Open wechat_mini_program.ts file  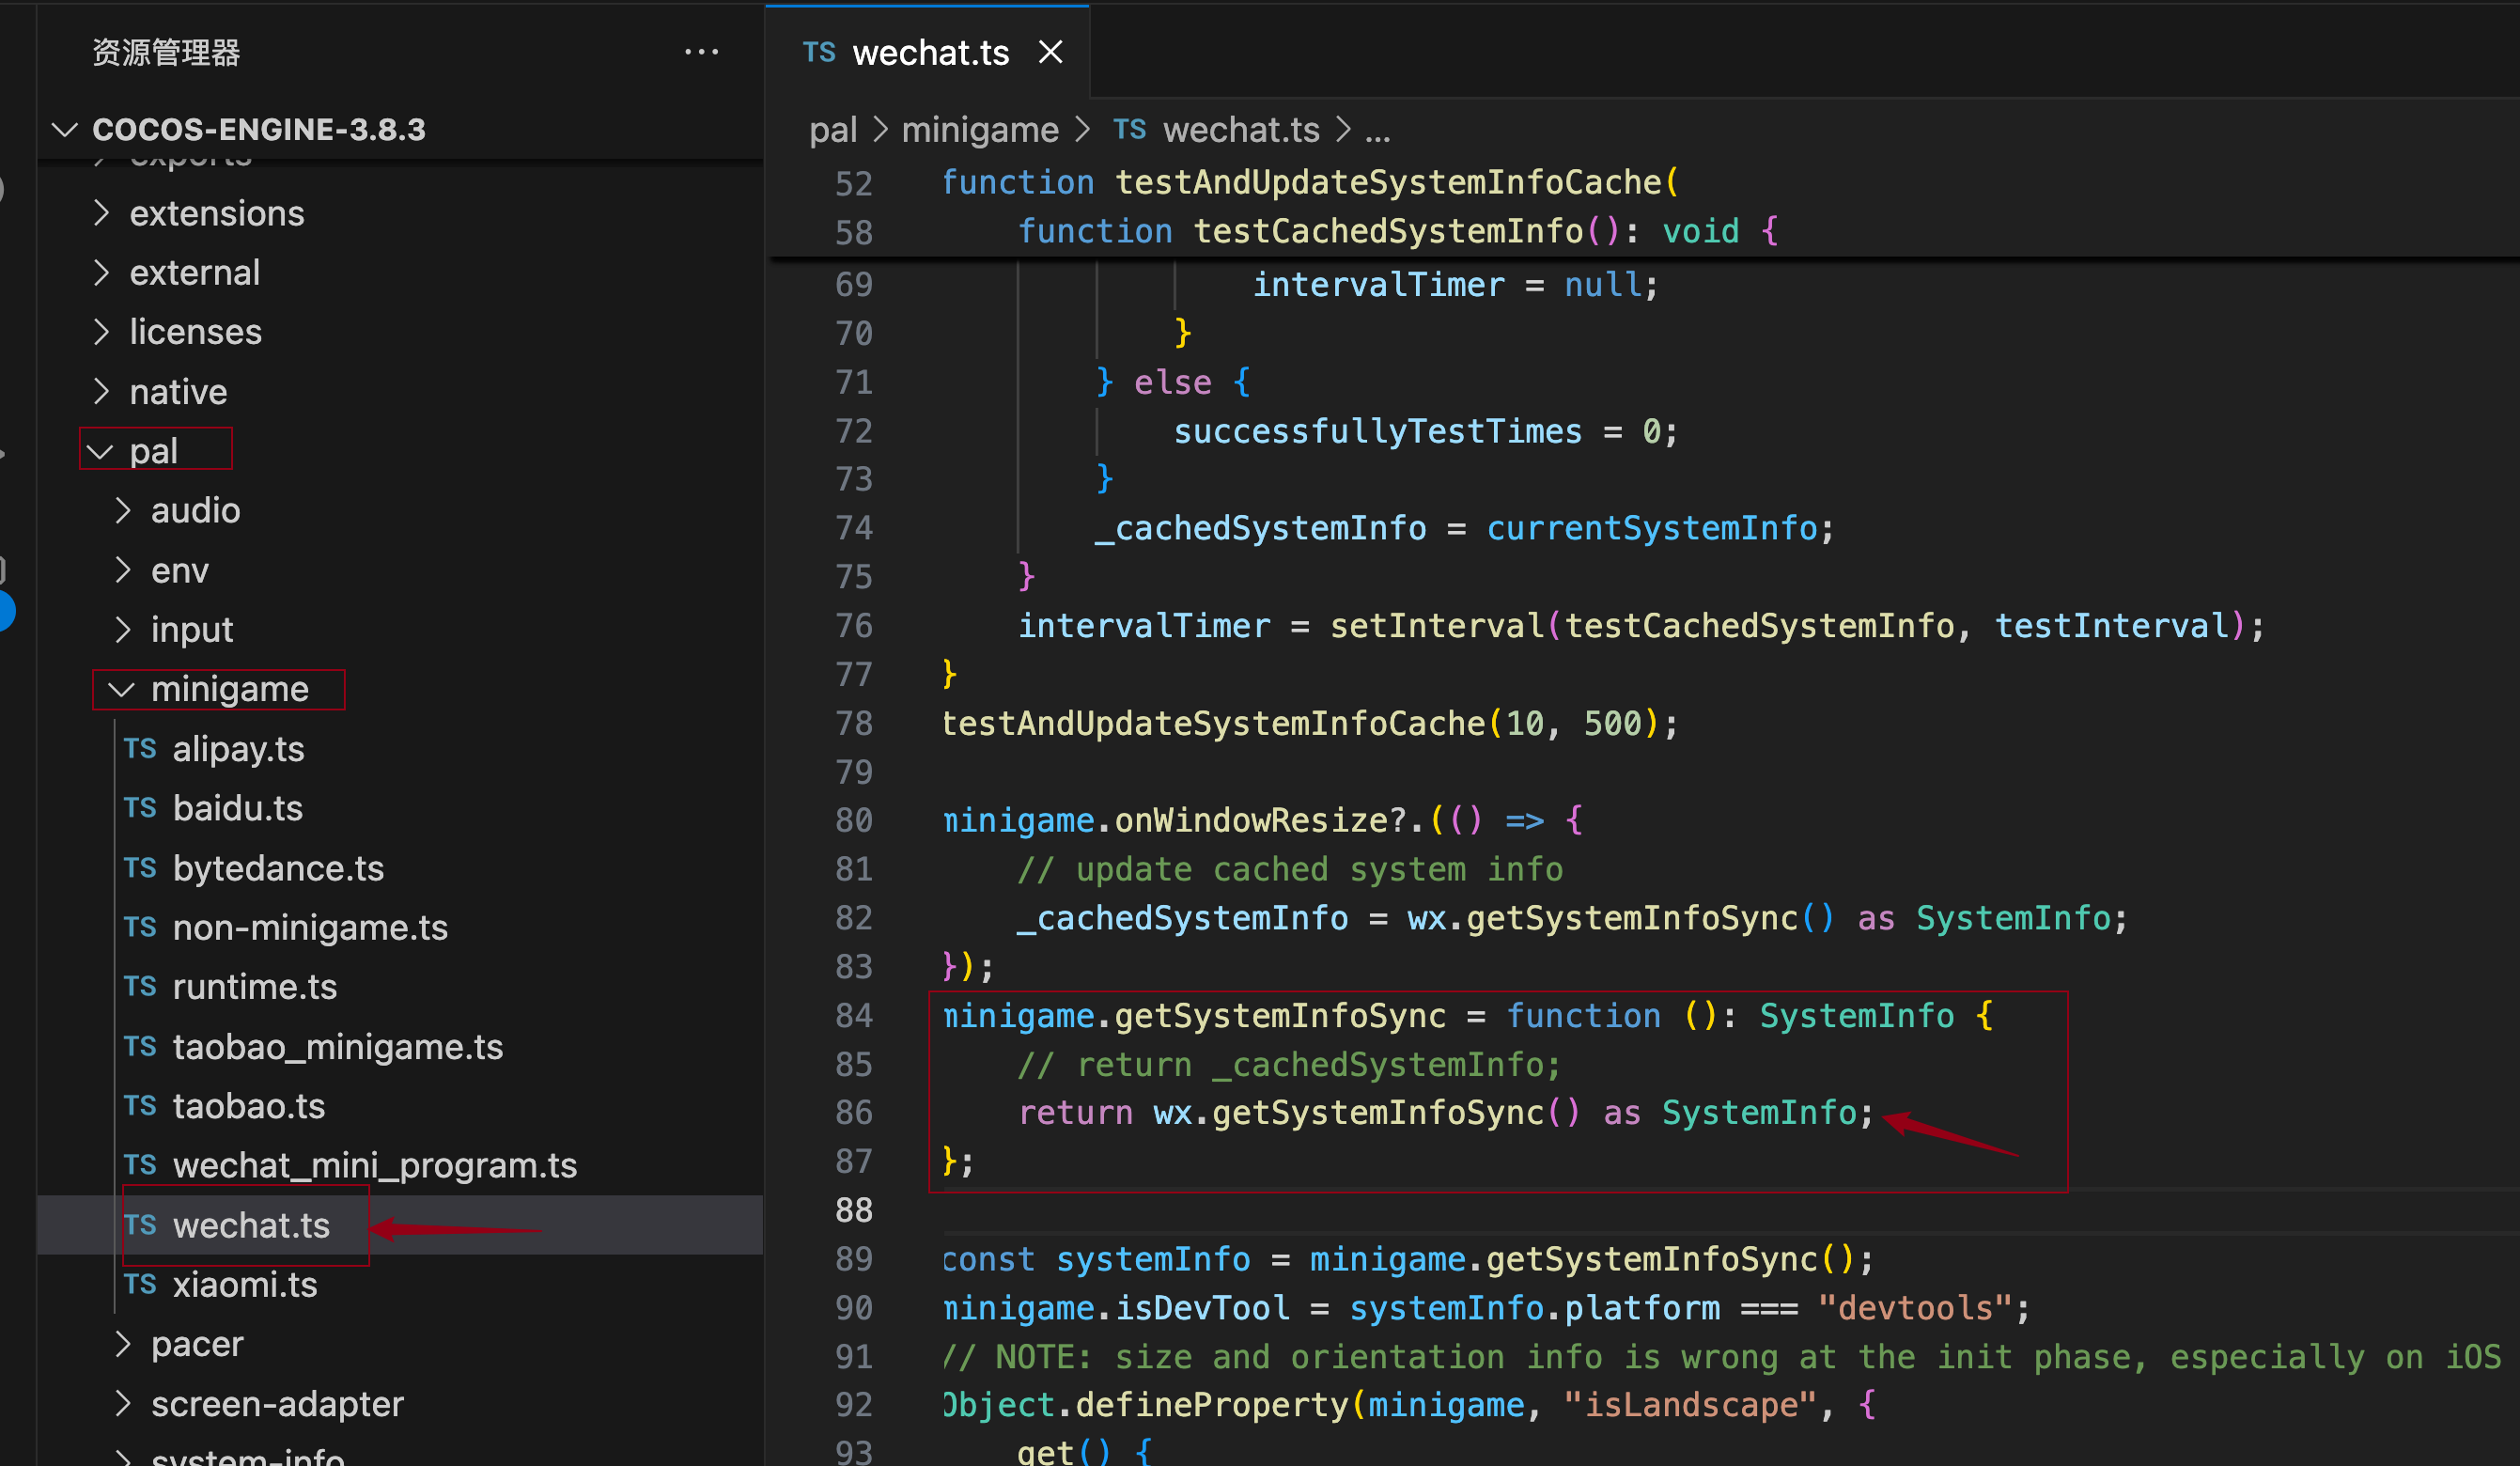(x=374, y=1165)
